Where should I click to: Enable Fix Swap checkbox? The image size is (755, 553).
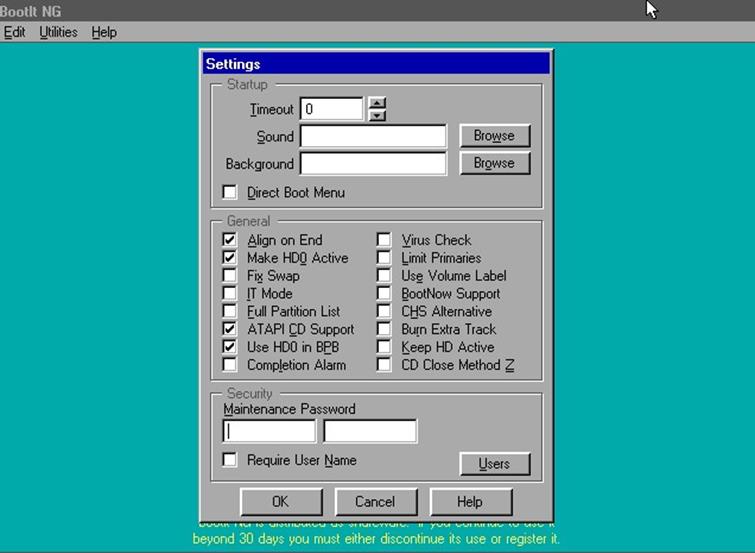[230, 275]
